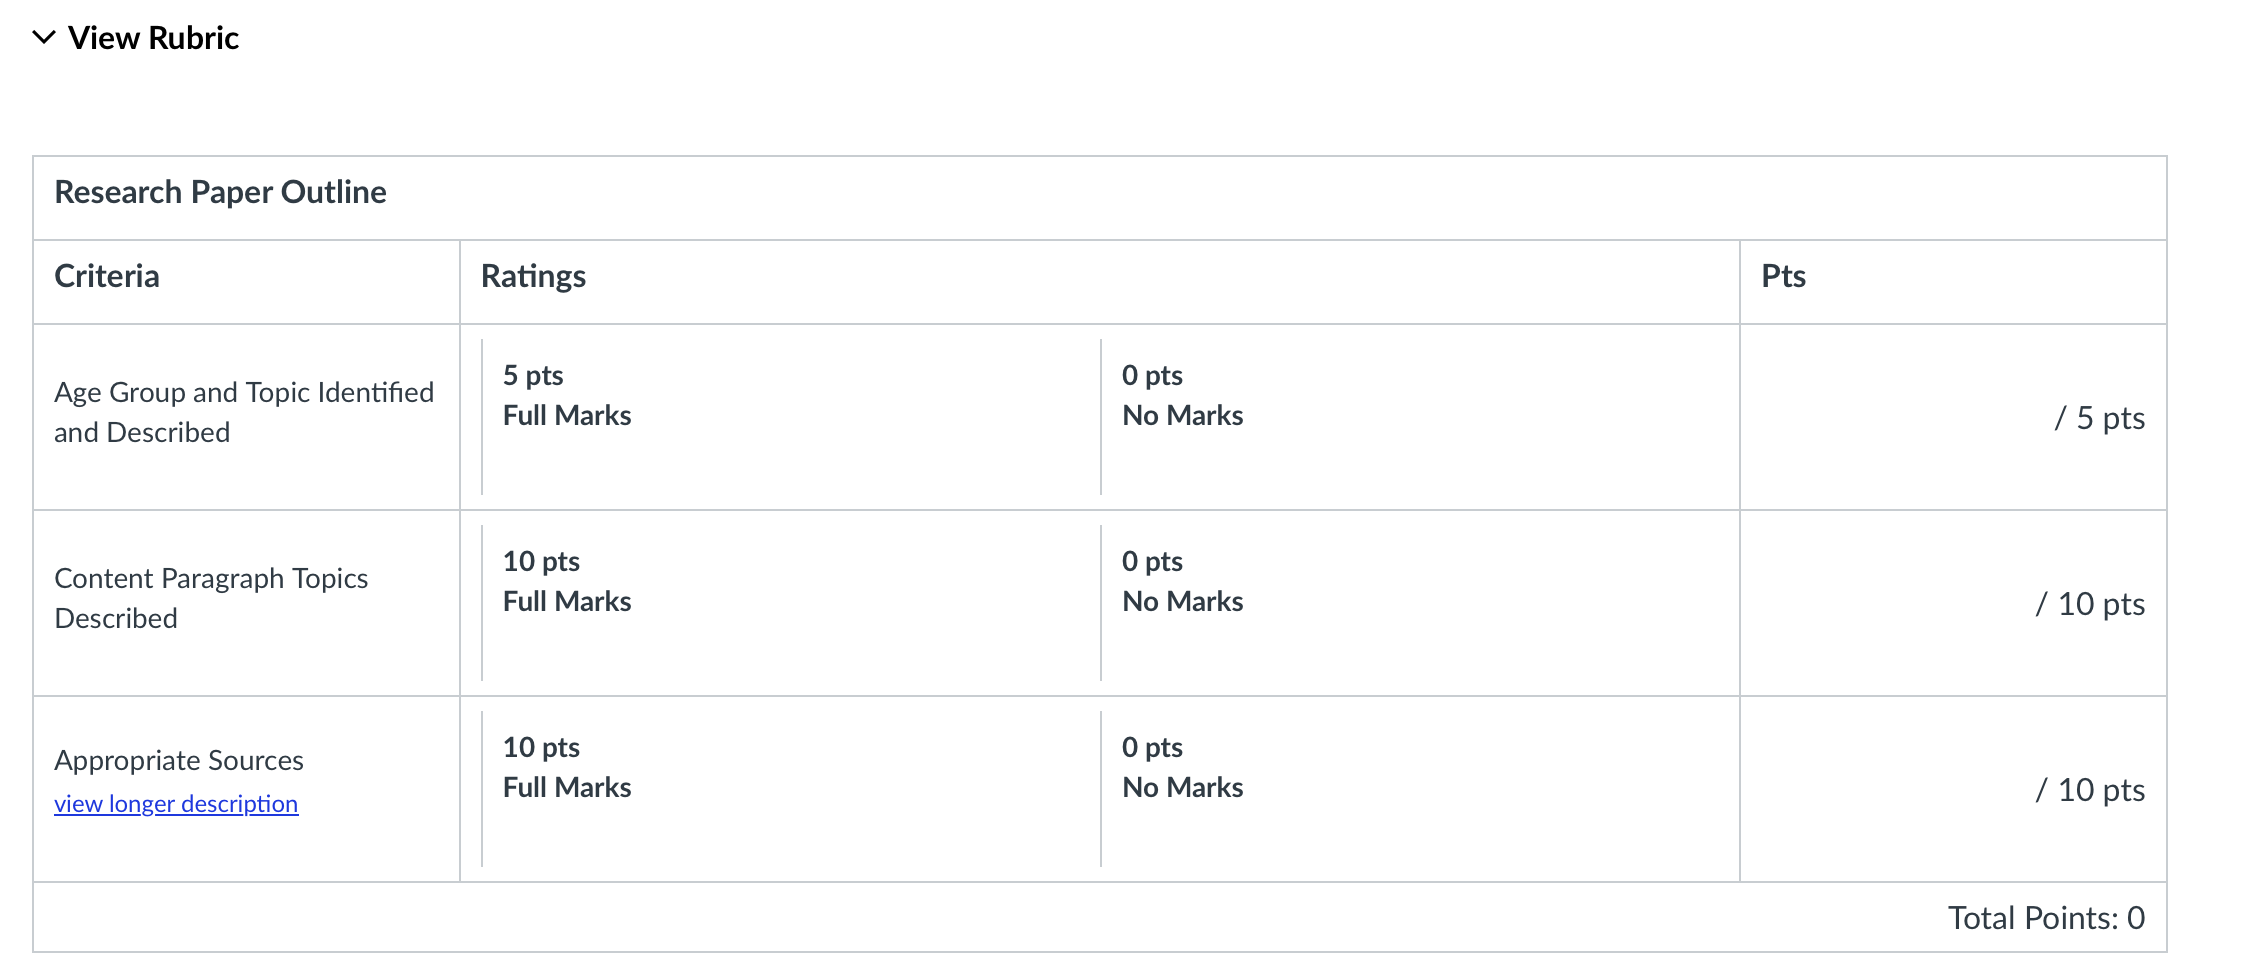Select the Research Paper Outline rubric title
The width and height of the screenshot is (2264, 971).
point(220,192)
